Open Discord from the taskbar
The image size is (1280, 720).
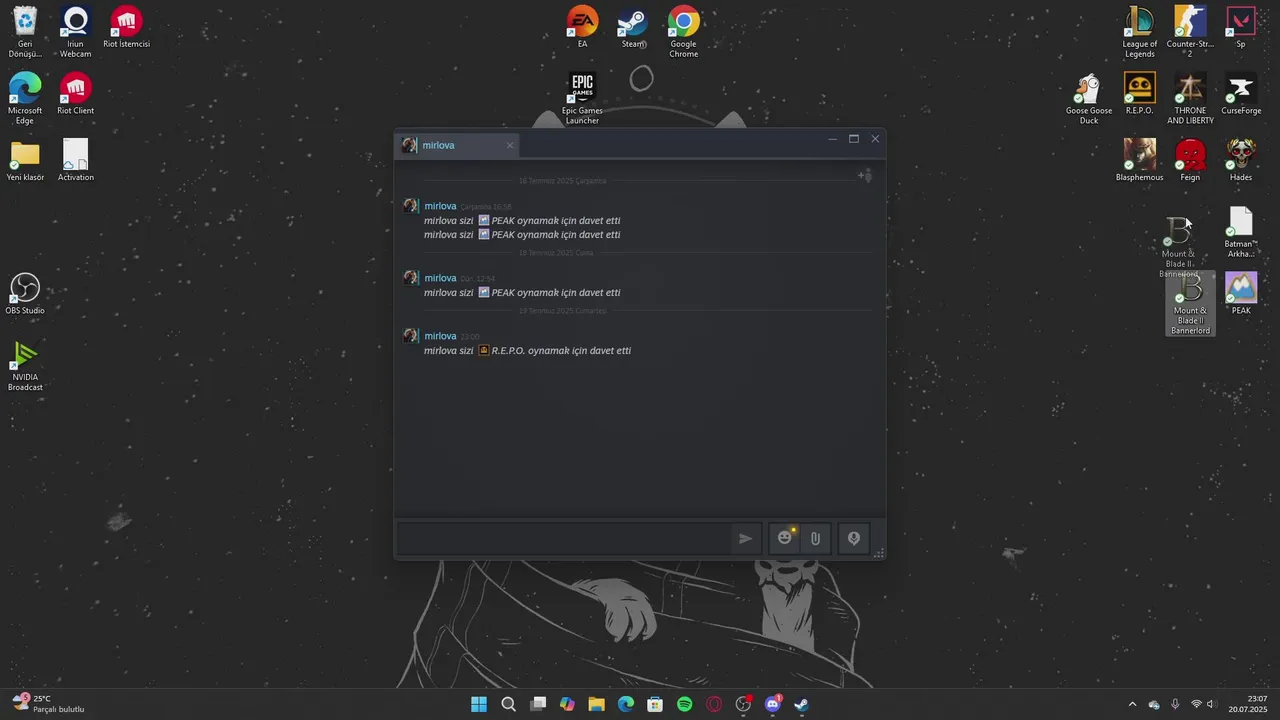pyautogui.click(x=772, y=704)
